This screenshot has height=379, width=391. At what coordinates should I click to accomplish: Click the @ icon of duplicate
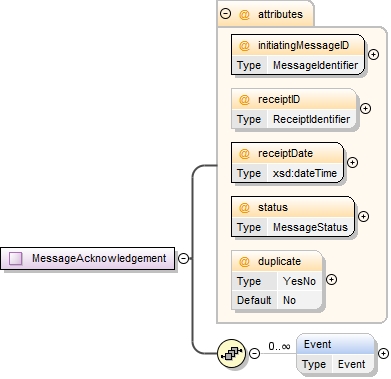244,261
